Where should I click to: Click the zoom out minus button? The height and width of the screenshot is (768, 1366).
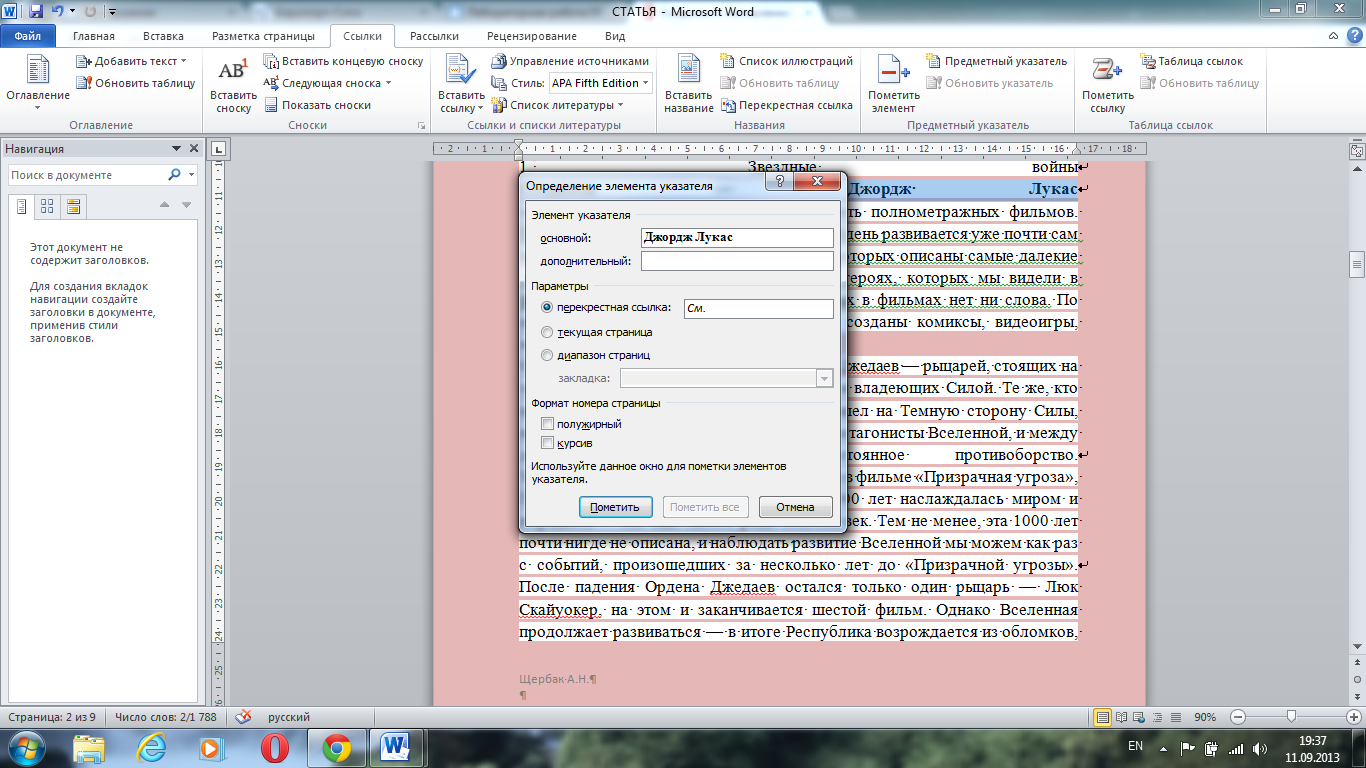[1238, 717]
